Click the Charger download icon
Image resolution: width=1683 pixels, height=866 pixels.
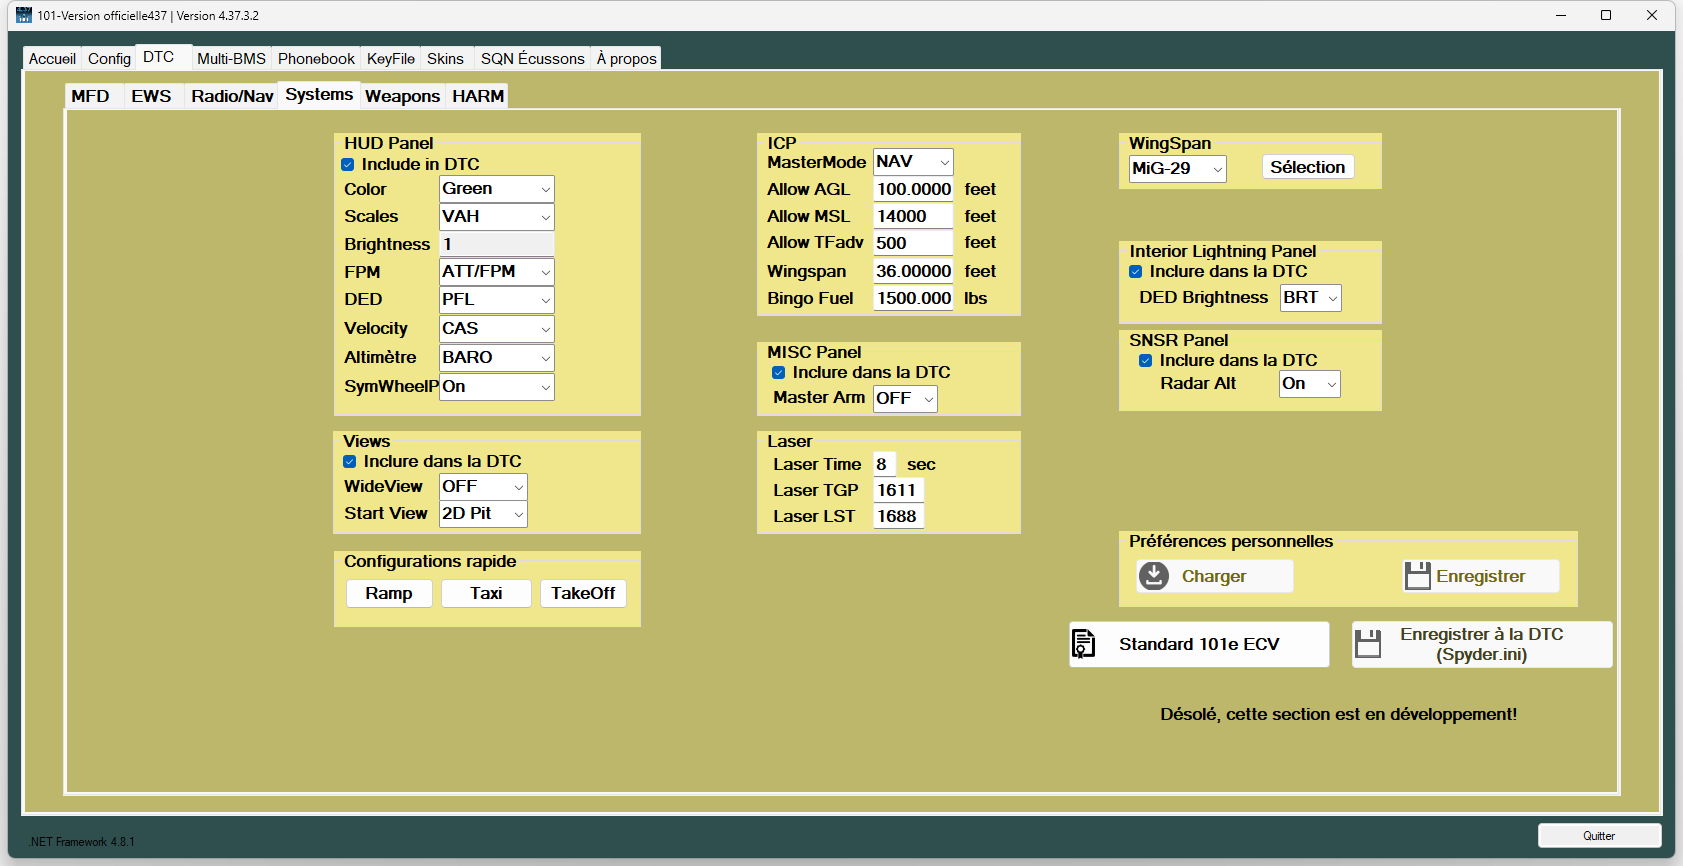(x=1154, y=576)
